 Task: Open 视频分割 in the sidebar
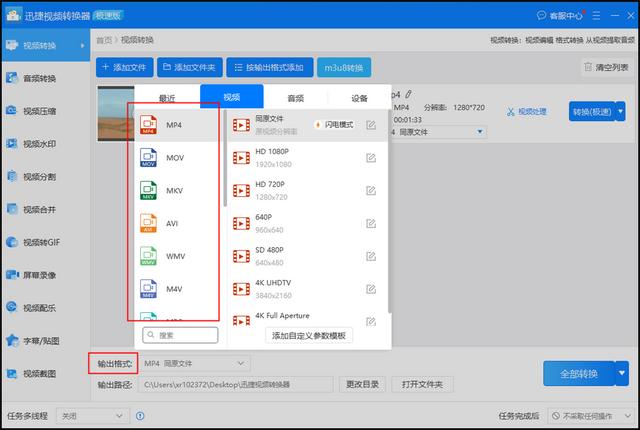45,177
